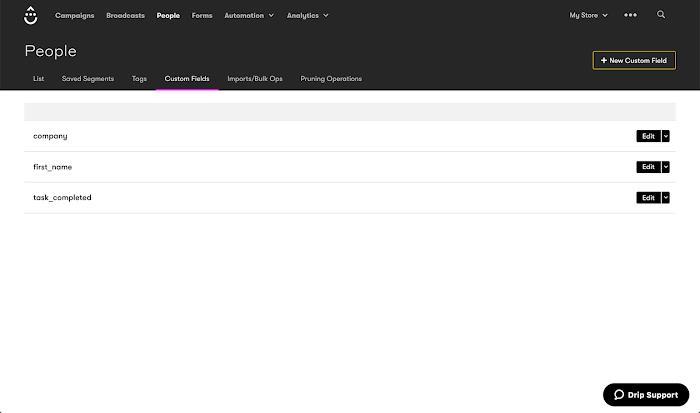Click the New Custom Field button

click(x=634, y=60)
